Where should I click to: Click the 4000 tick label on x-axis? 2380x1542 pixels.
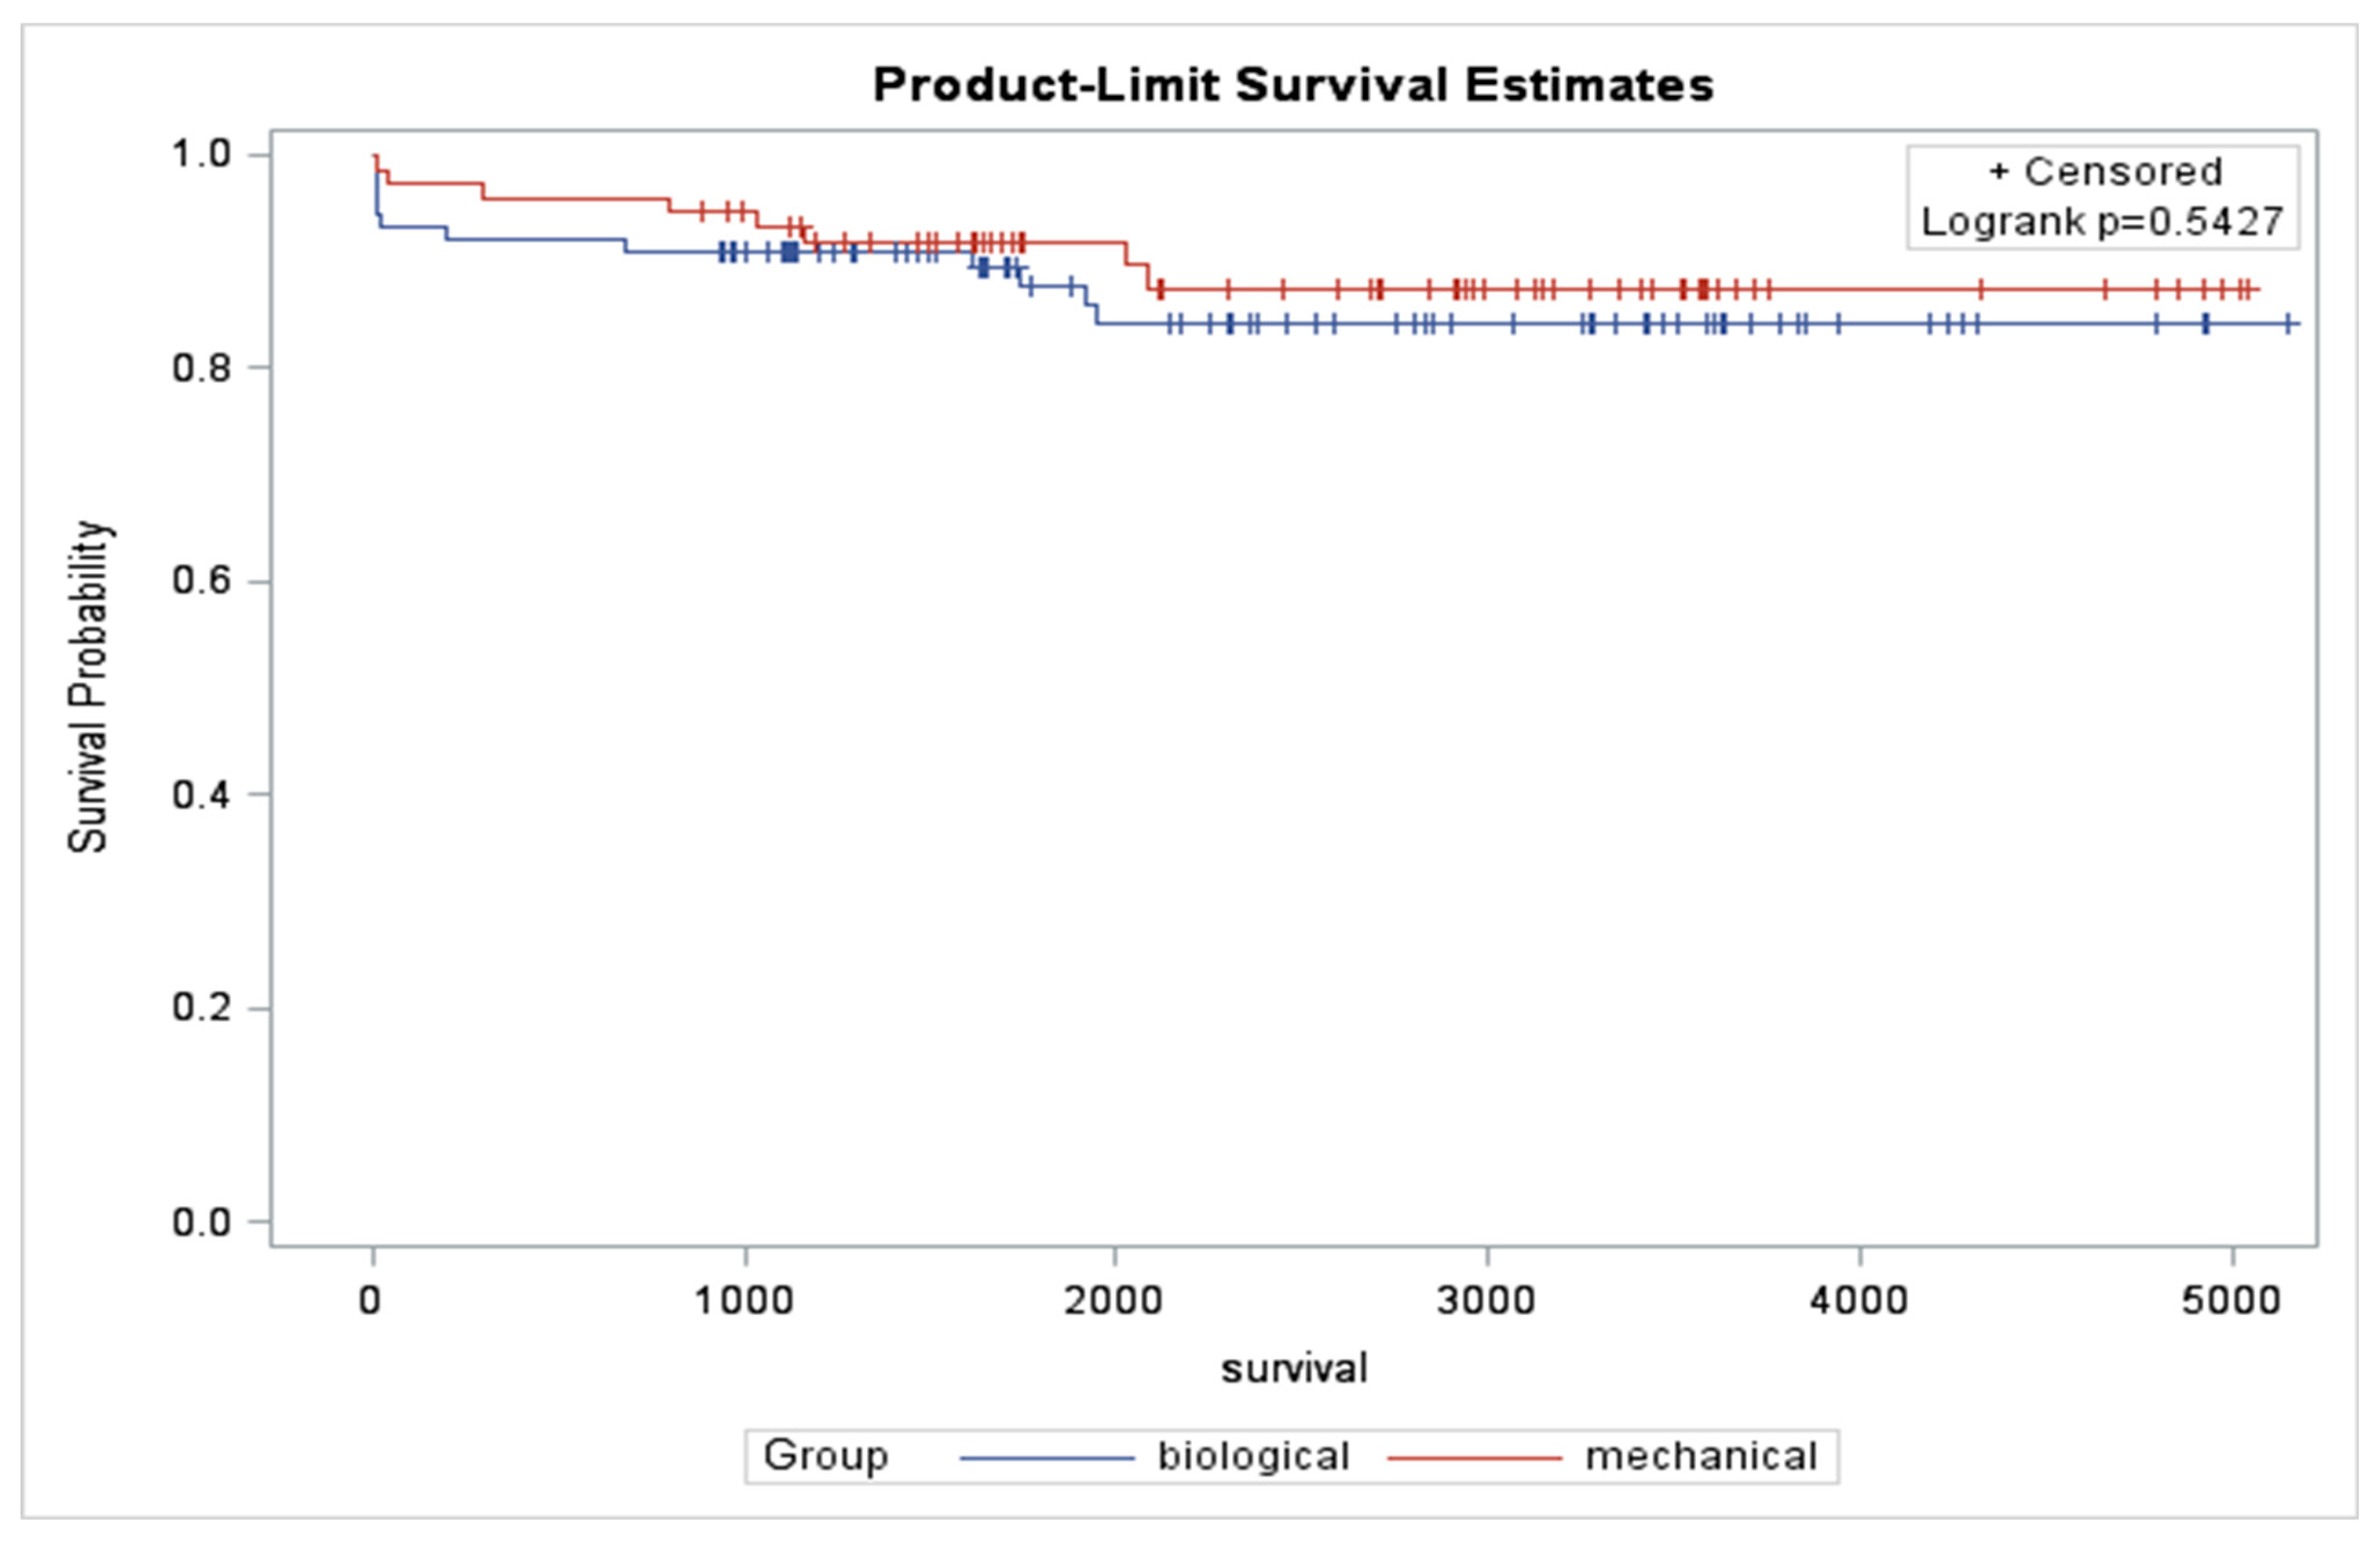pos(1859,1301)
